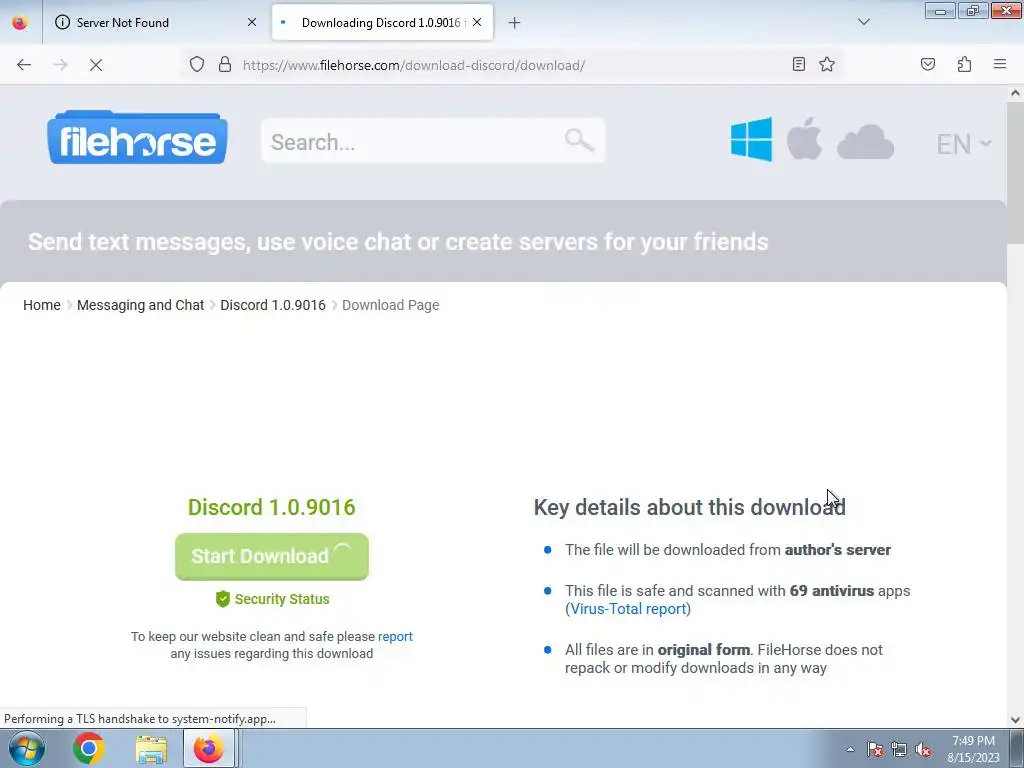Click the FileHorse logo

pyautogui.click(x=137, y=137)
